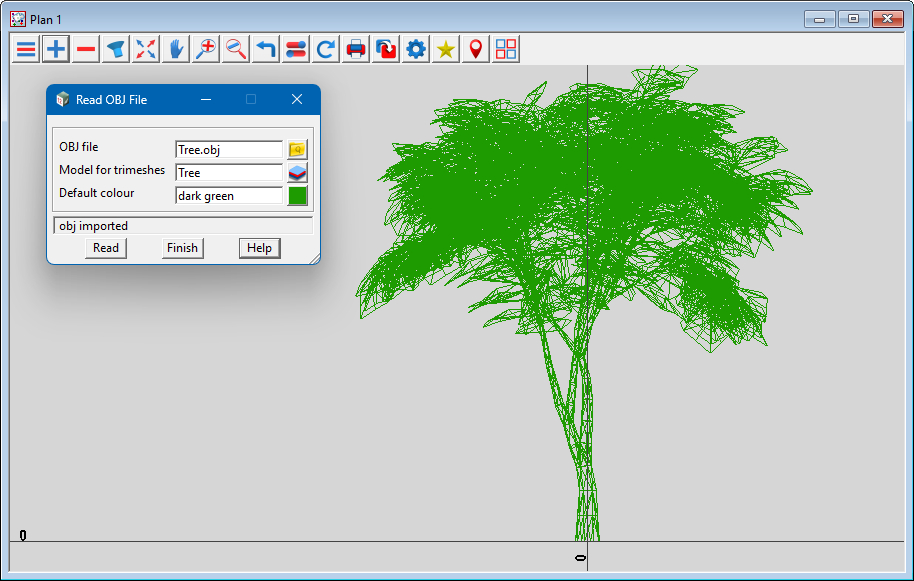Viewport: 914px width, 581px height.
Task: Open the view settings gear
Action: 416,49
